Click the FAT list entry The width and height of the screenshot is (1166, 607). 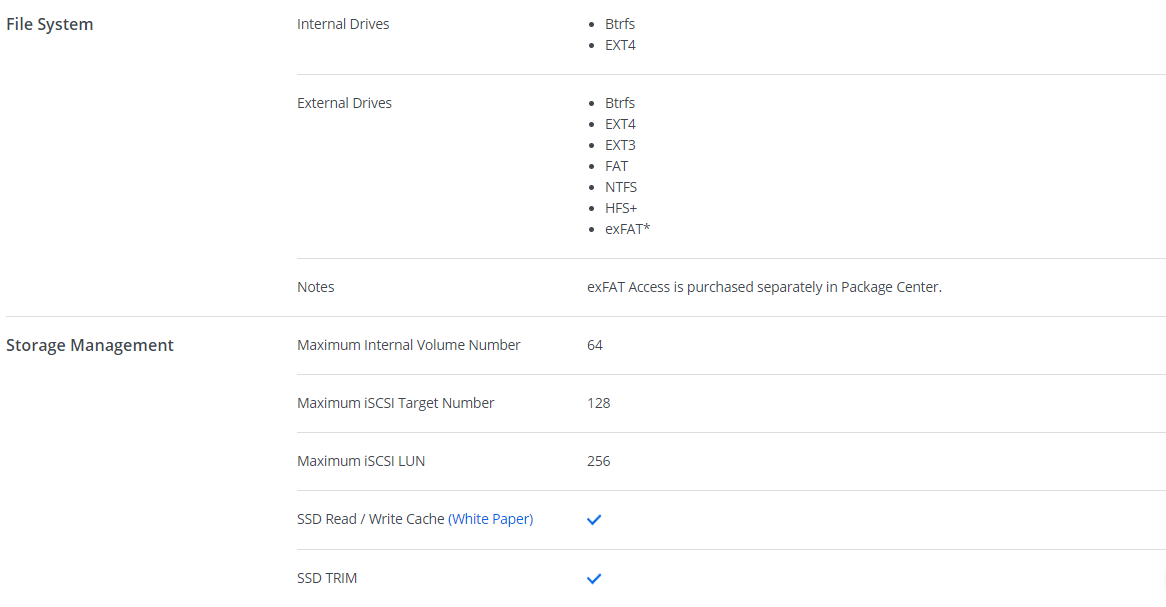click(617, 166)
